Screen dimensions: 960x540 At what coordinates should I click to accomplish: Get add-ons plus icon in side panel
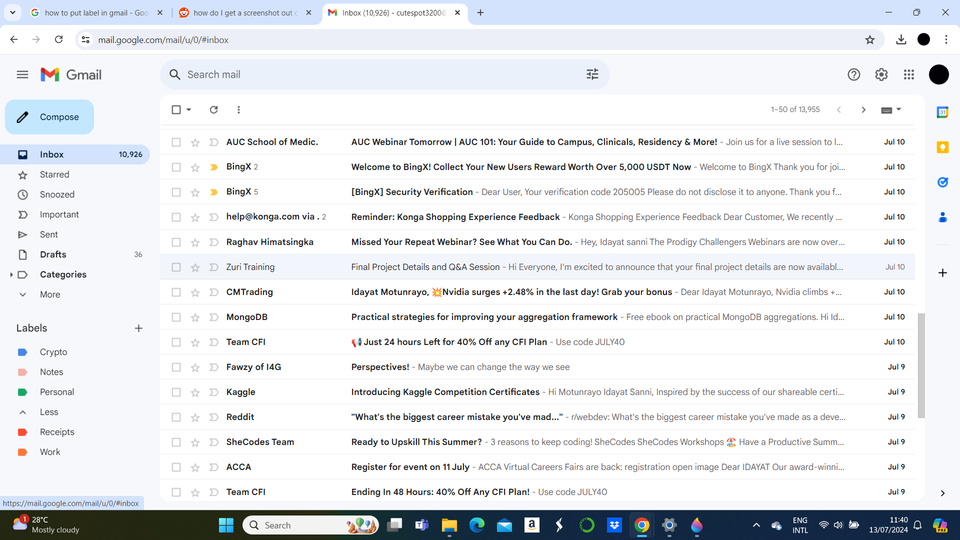(x=943, y=272)
